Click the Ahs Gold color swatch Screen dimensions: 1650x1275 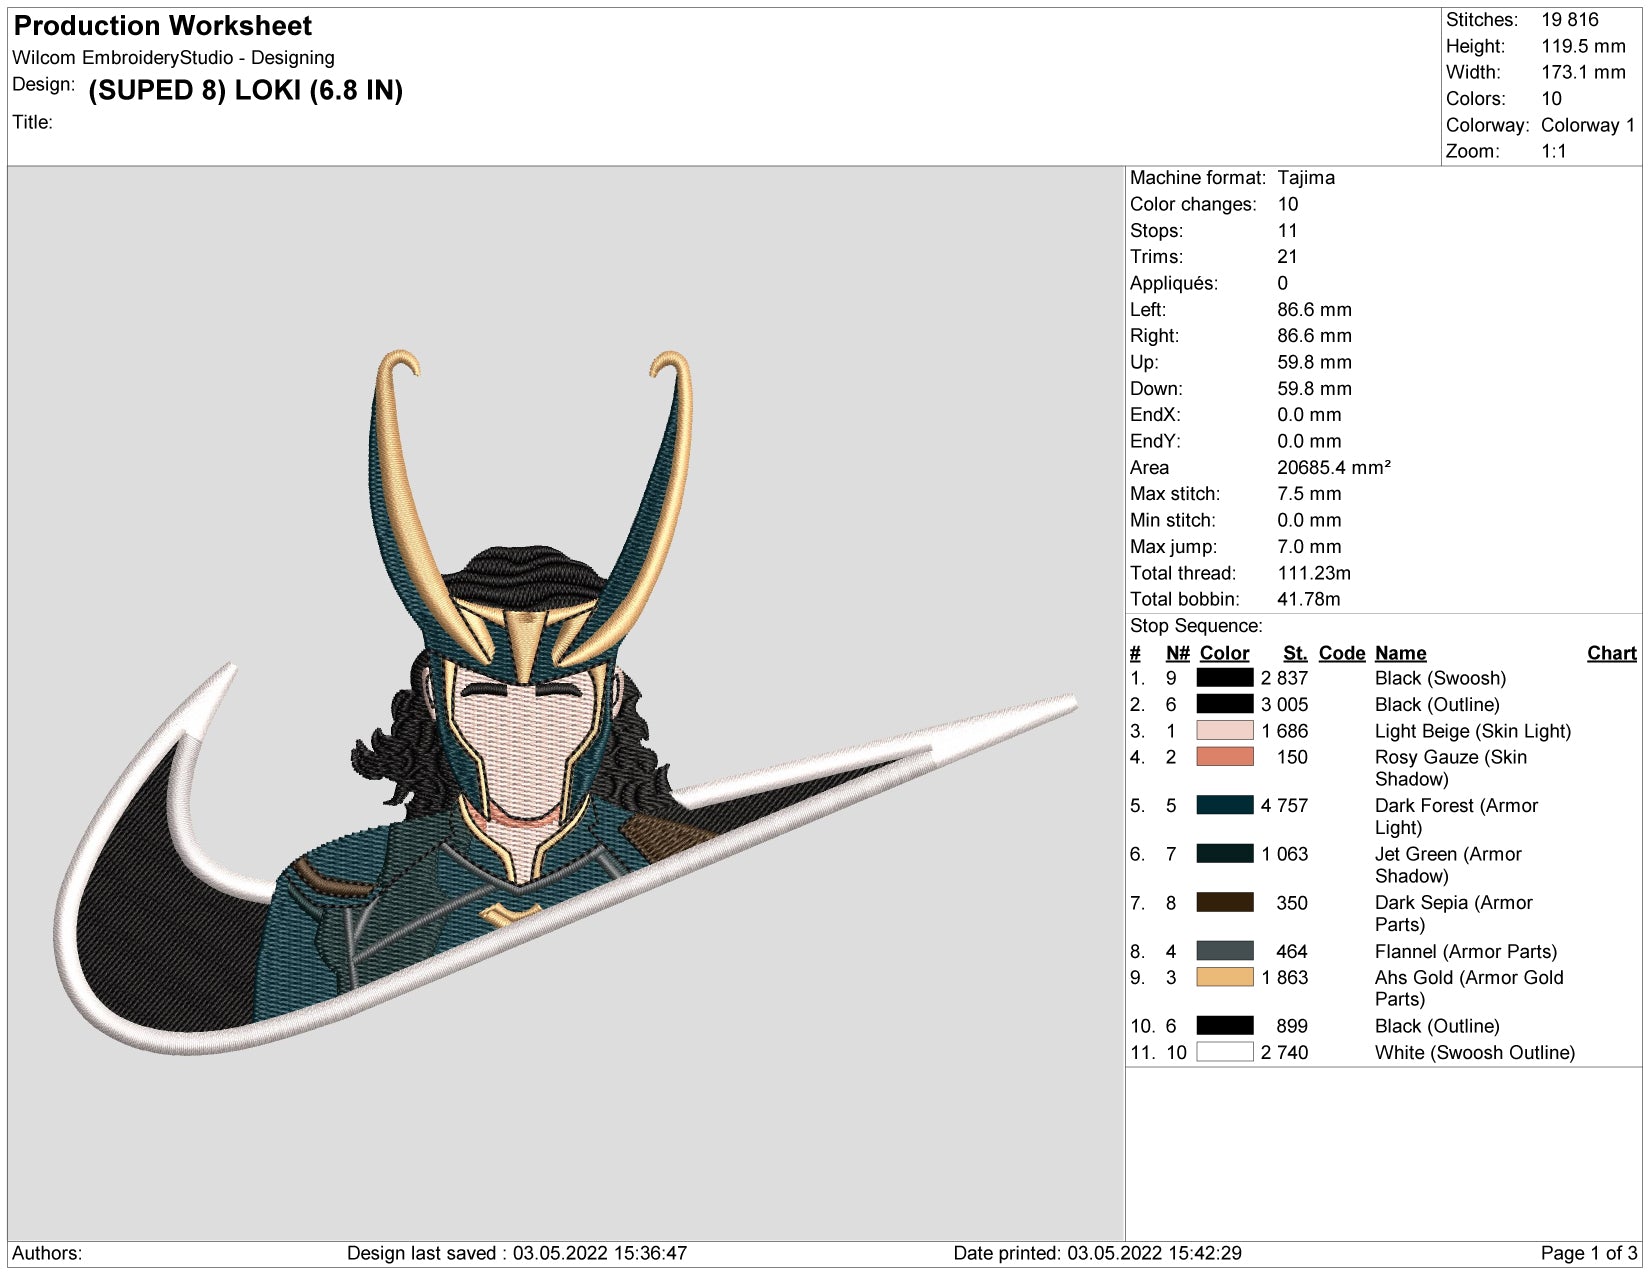(x=1224, y=977)
